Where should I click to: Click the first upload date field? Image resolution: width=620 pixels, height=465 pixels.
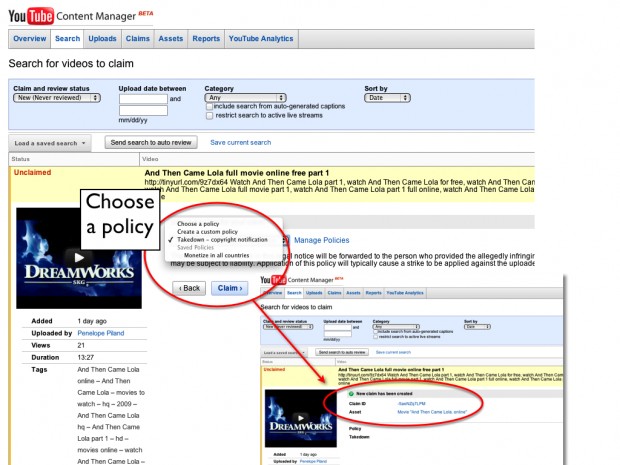(x=143, y=99)
